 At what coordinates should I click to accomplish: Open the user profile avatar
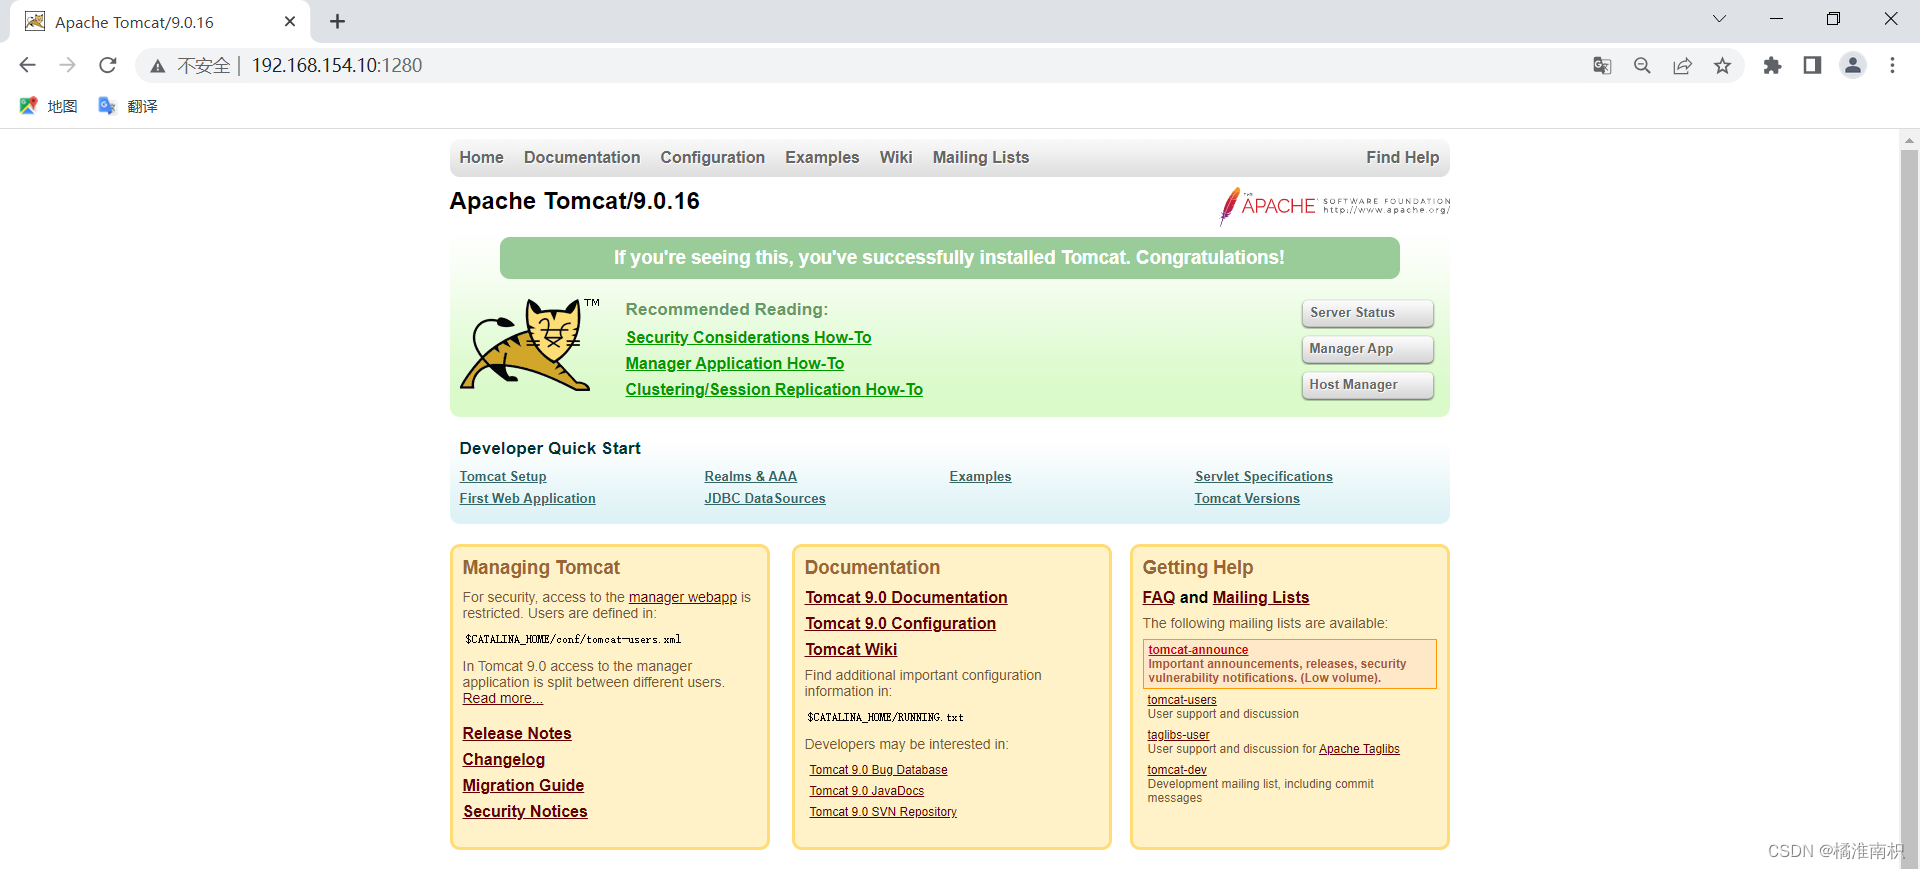1853,65
